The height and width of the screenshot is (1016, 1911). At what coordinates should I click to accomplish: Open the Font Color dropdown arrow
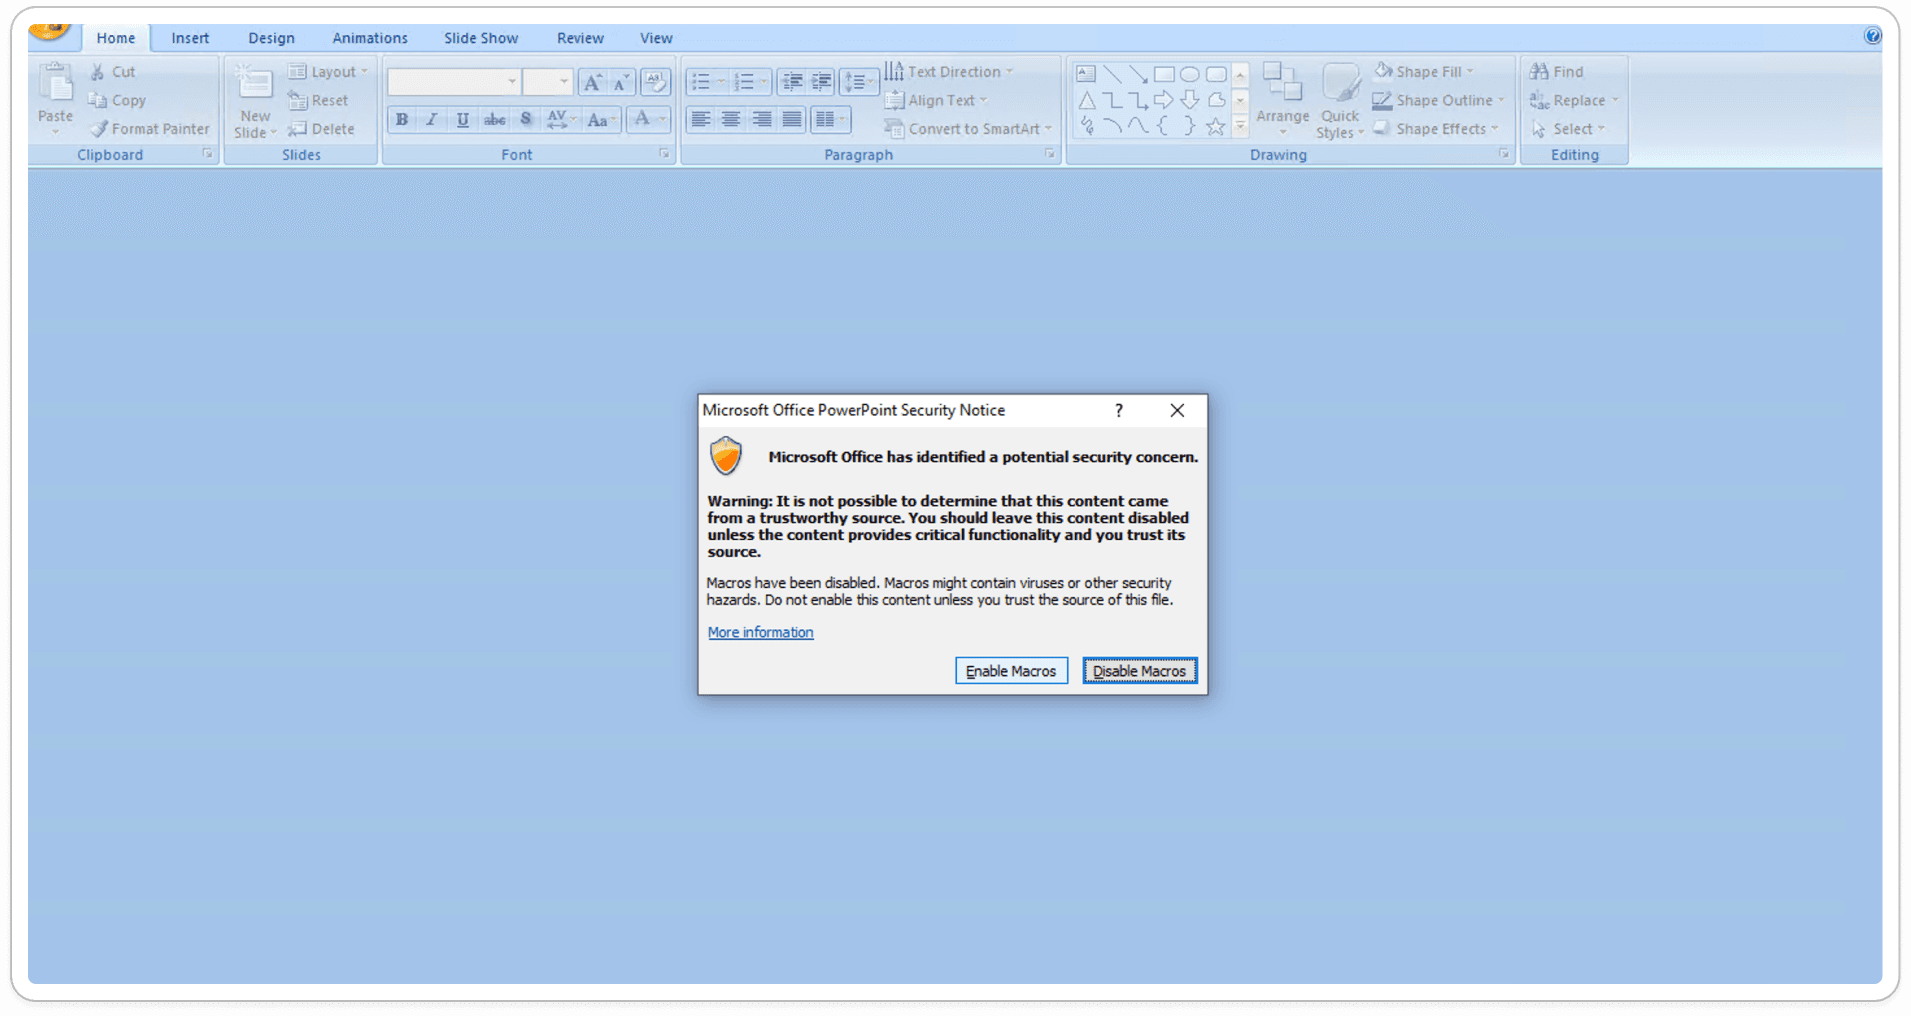[x=662, y=120]
